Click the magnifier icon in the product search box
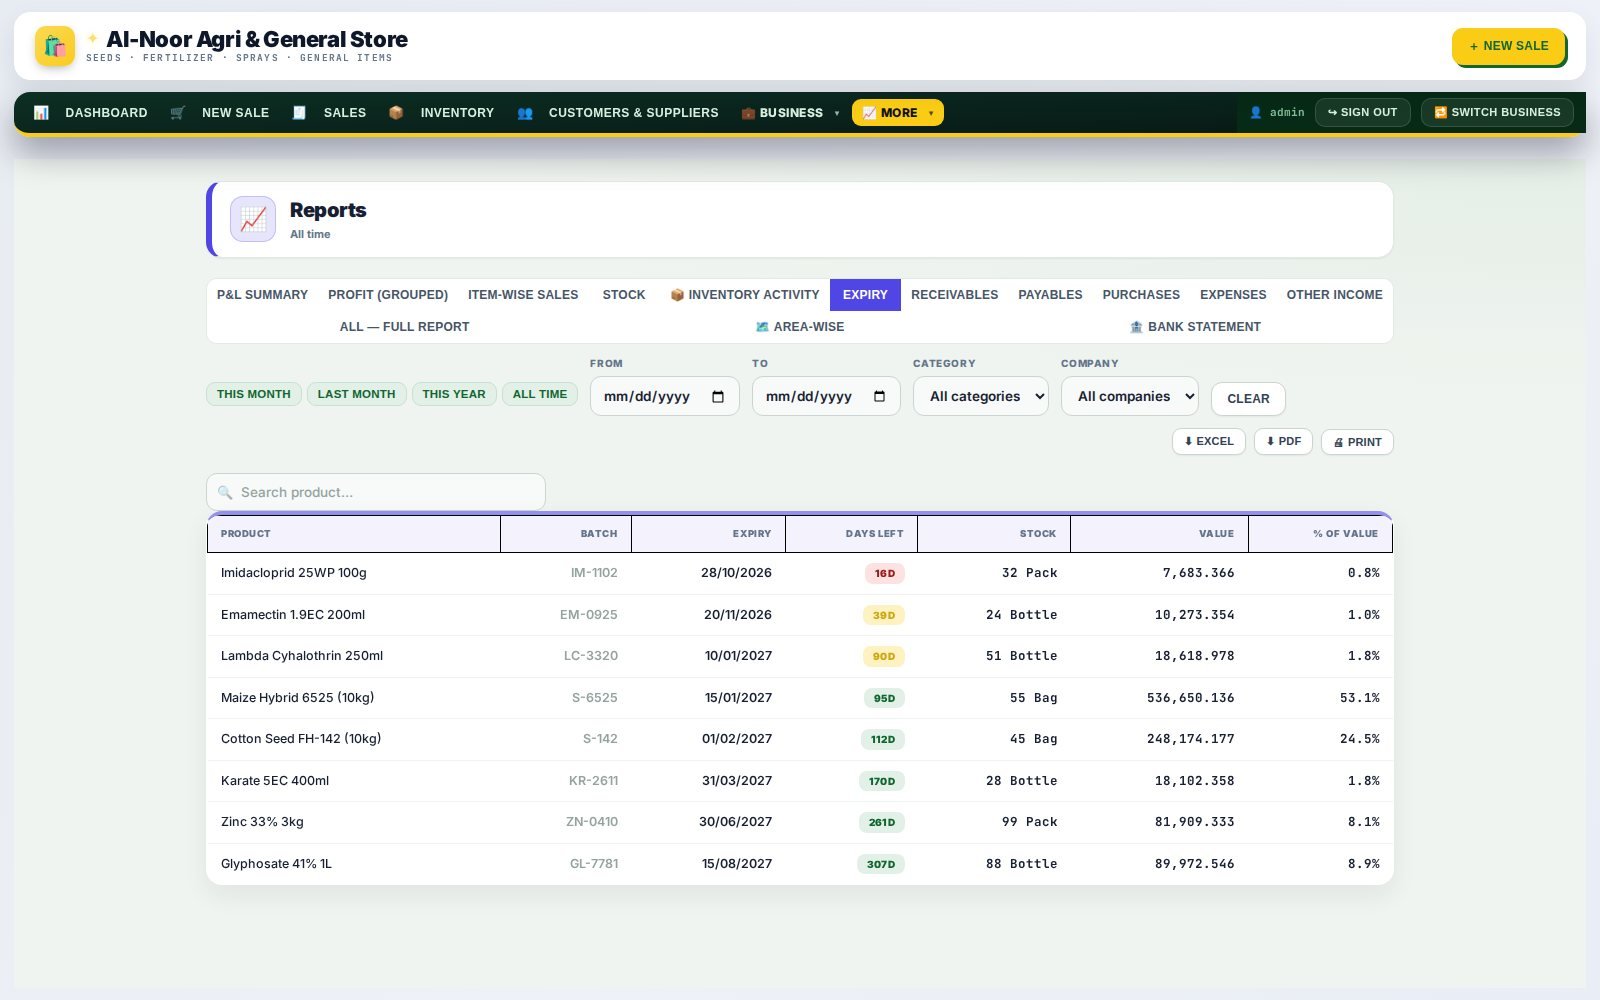Screen dimensions: 1600x1000 click(x=225, y=492)
